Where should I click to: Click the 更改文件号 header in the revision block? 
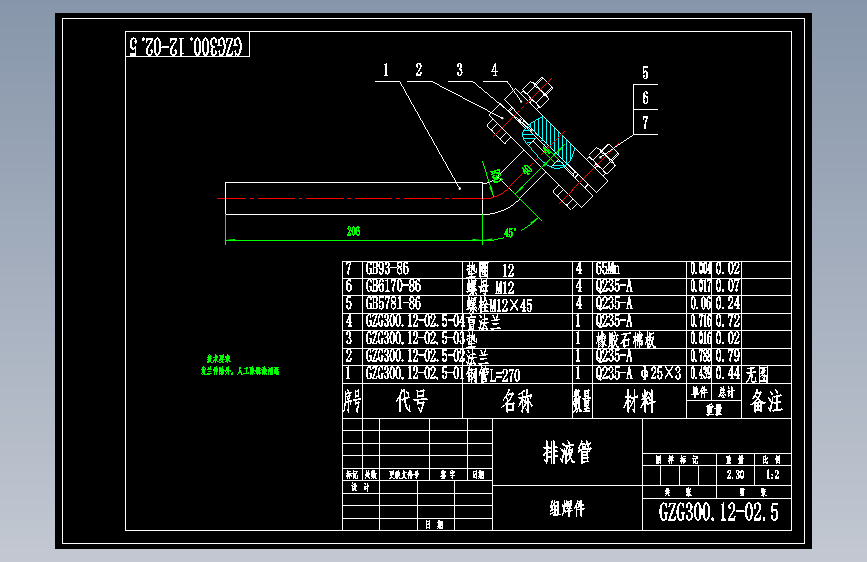(x=404, y=475)
